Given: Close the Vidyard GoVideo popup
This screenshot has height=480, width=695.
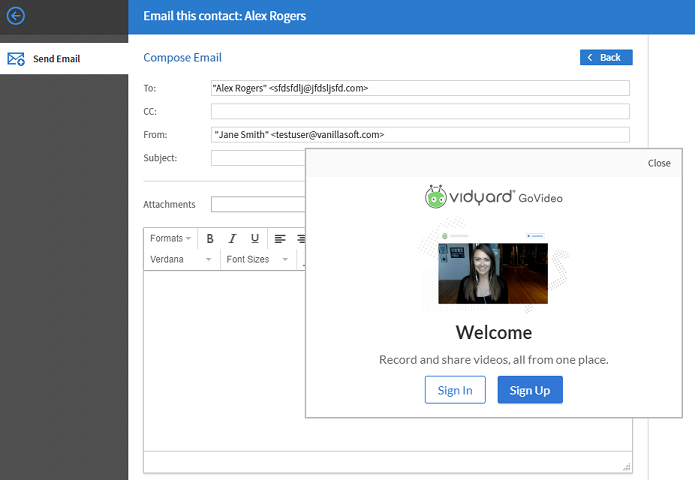Looking at the screenshot, I should (659, 163).
